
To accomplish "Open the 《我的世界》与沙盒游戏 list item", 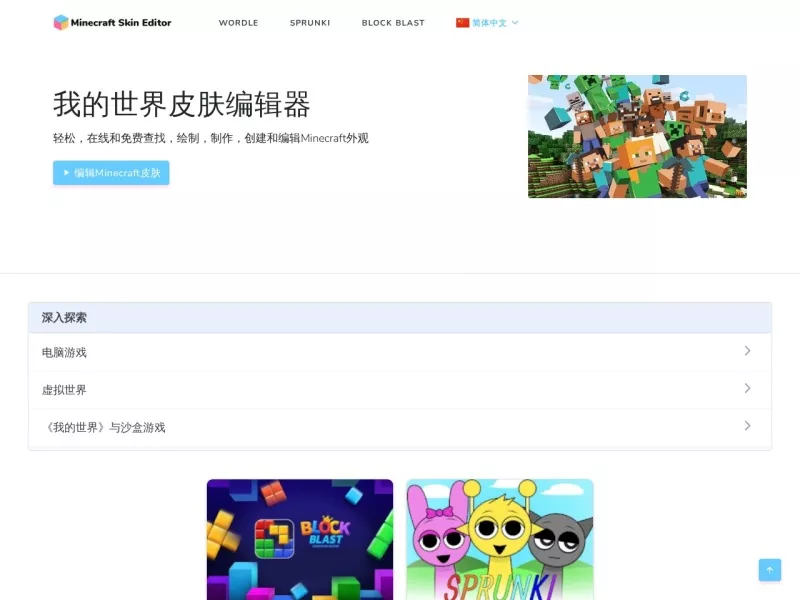I will click(400, 428).
